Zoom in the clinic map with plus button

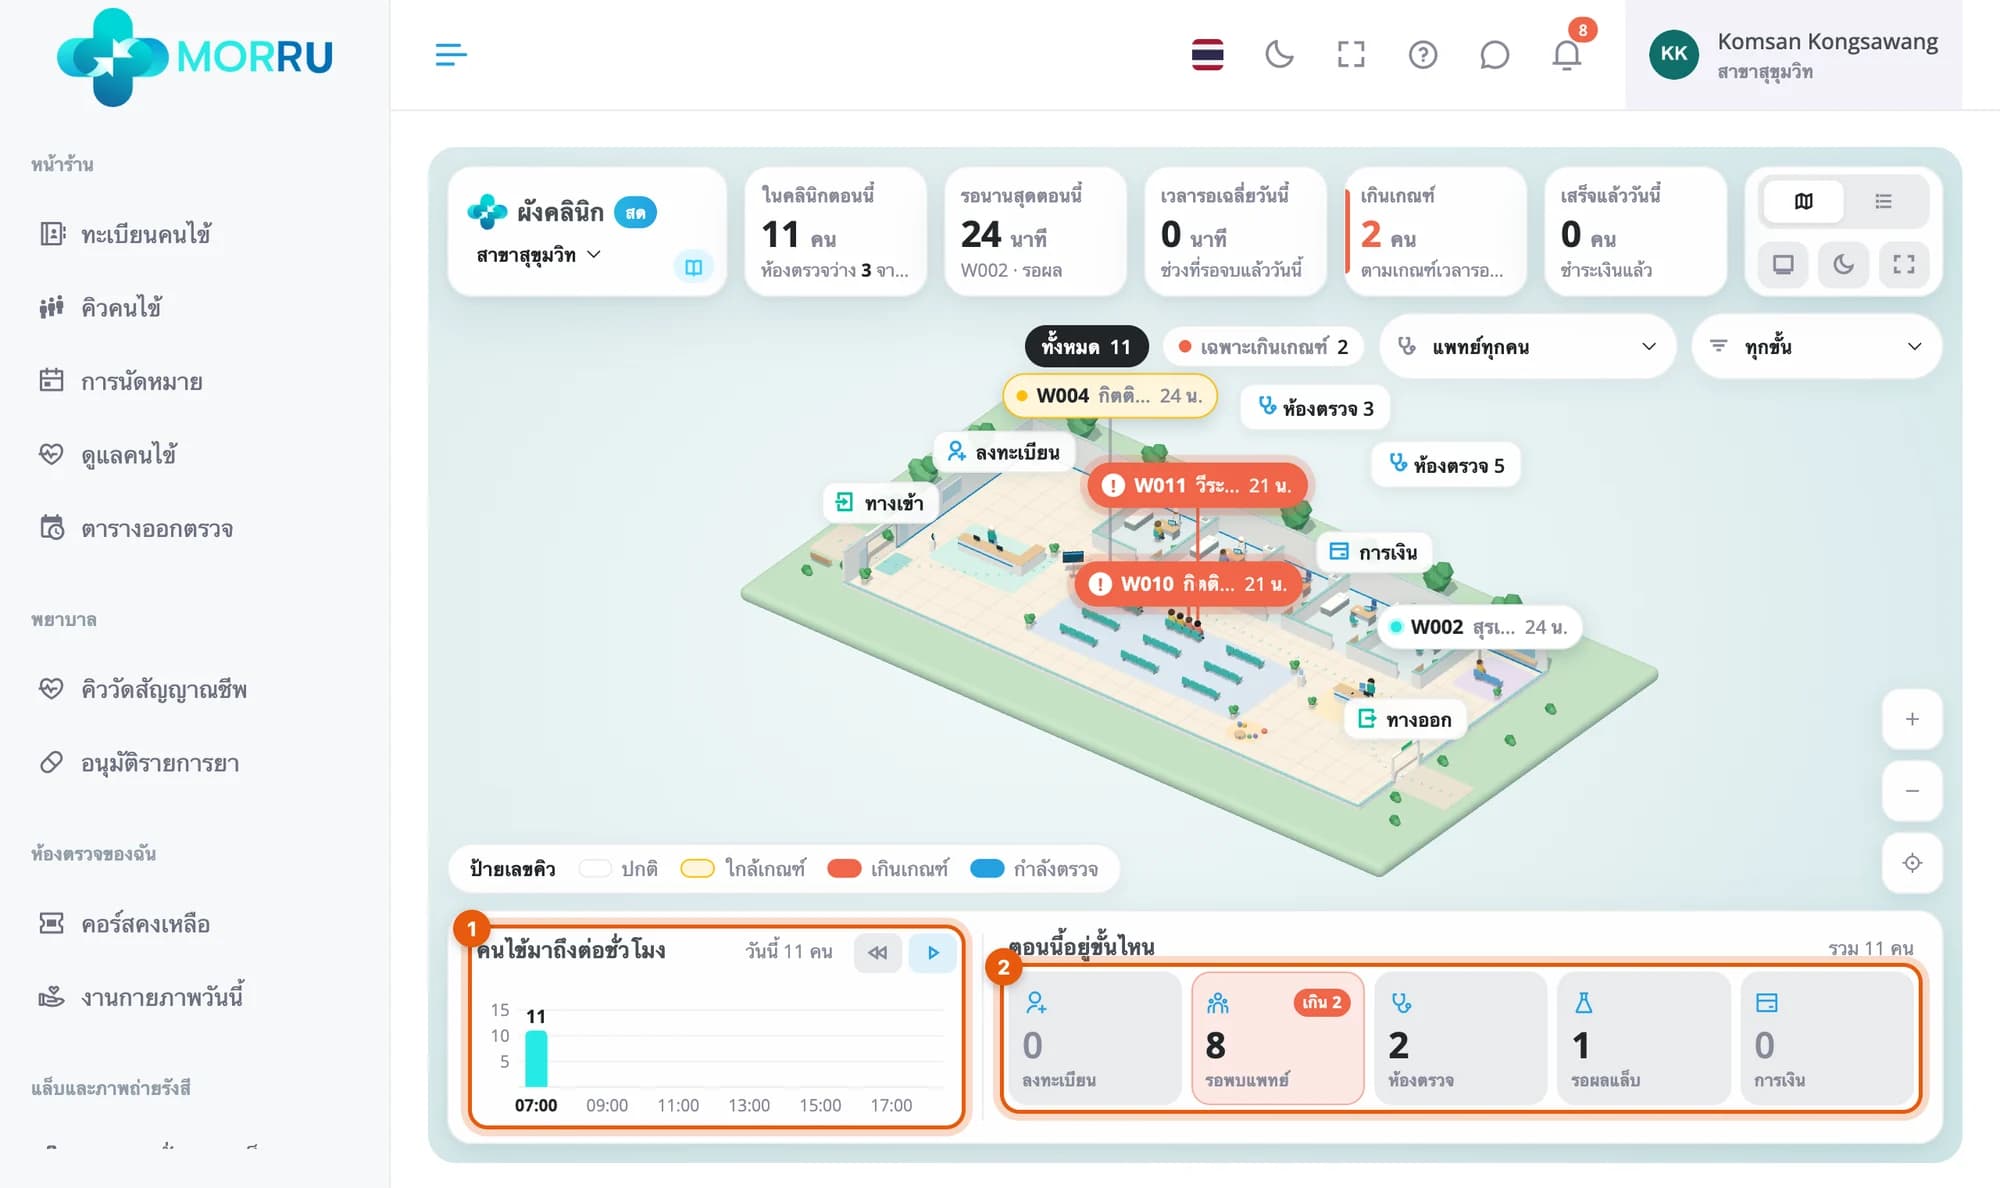coord(1912,719)
